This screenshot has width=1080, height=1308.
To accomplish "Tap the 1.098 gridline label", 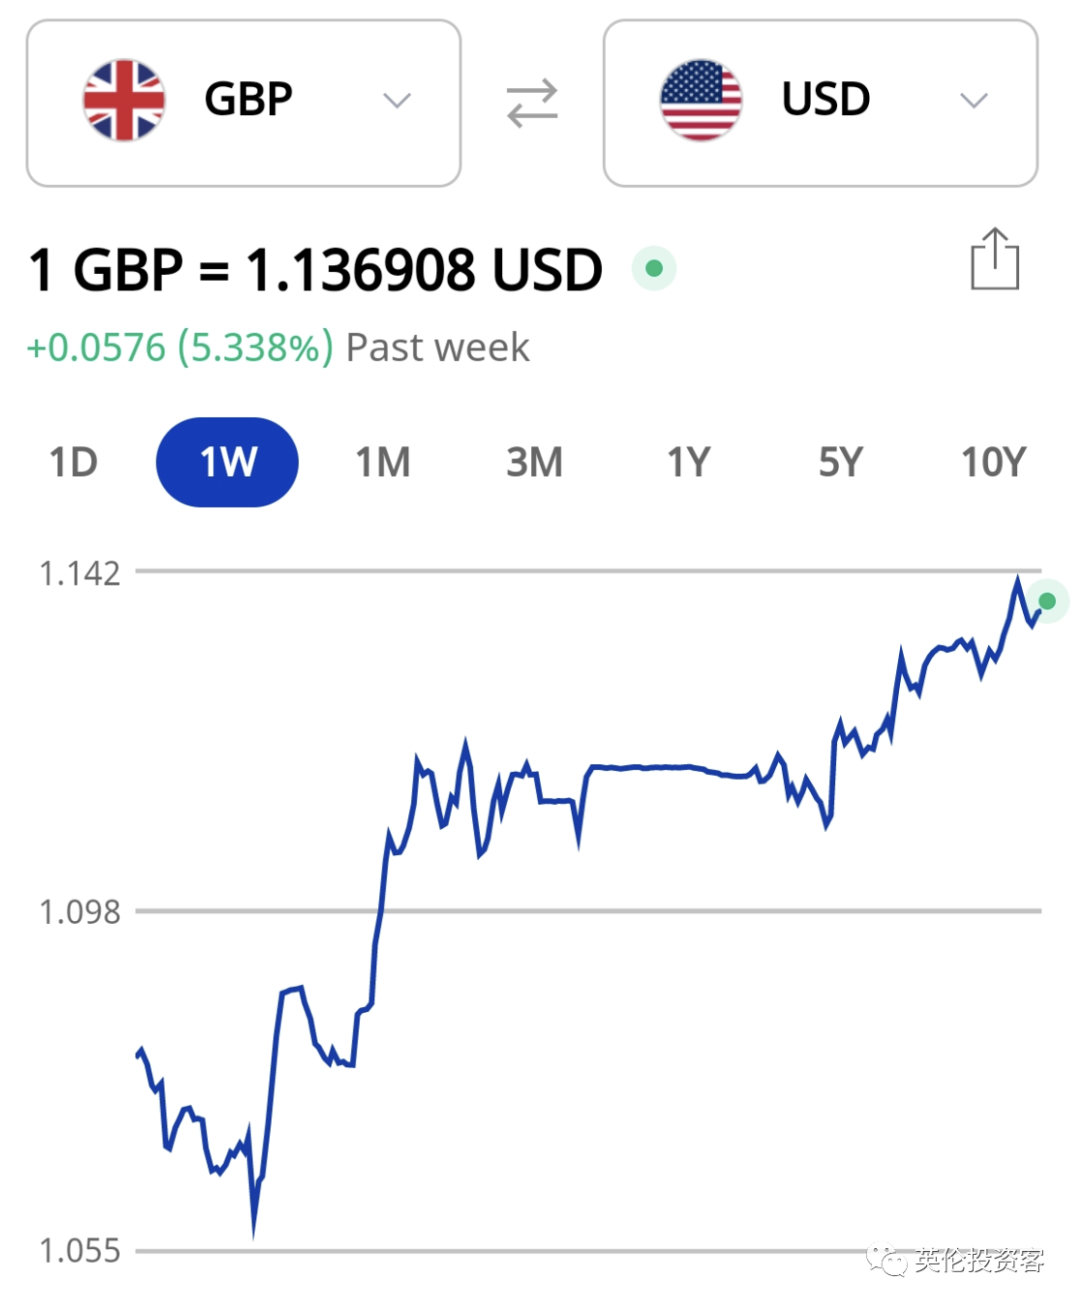I will pos(79,912).
